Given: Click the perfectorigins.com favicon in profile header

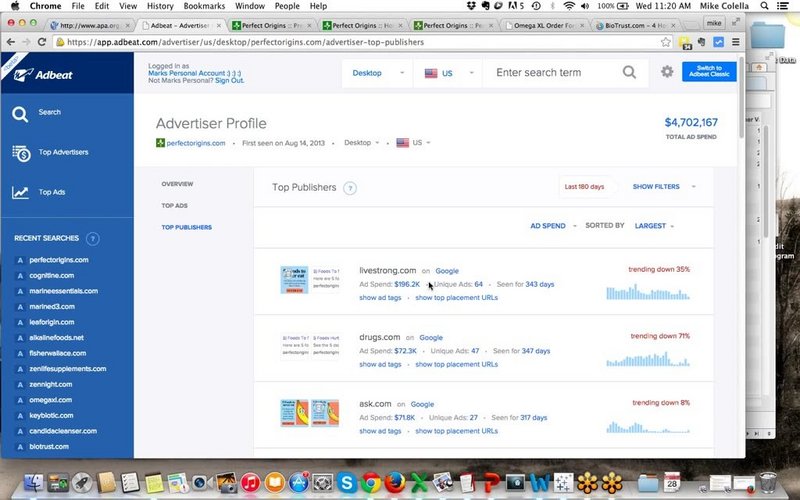Looking at the screenshot, I should pos(160,143).
